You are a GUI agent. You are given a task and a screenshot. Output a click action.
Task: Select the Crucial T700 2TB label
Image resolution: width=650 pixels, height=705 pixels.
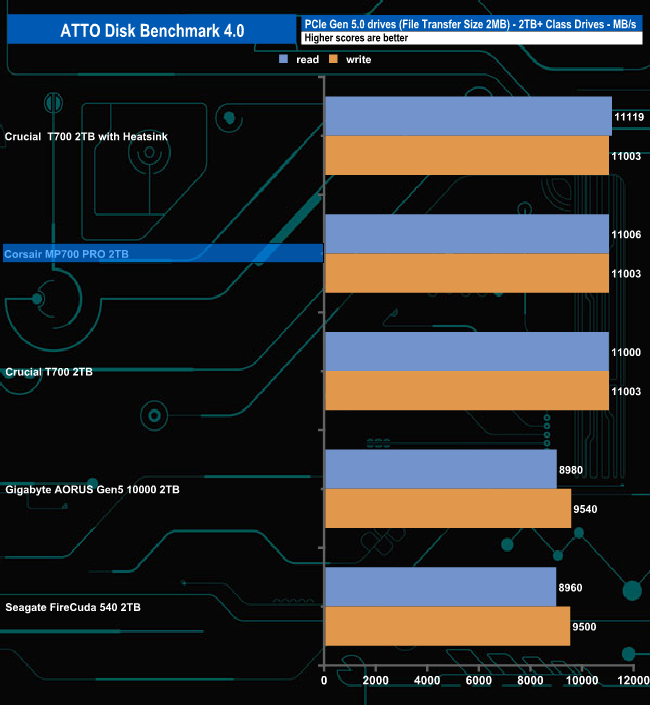point(49,372)
